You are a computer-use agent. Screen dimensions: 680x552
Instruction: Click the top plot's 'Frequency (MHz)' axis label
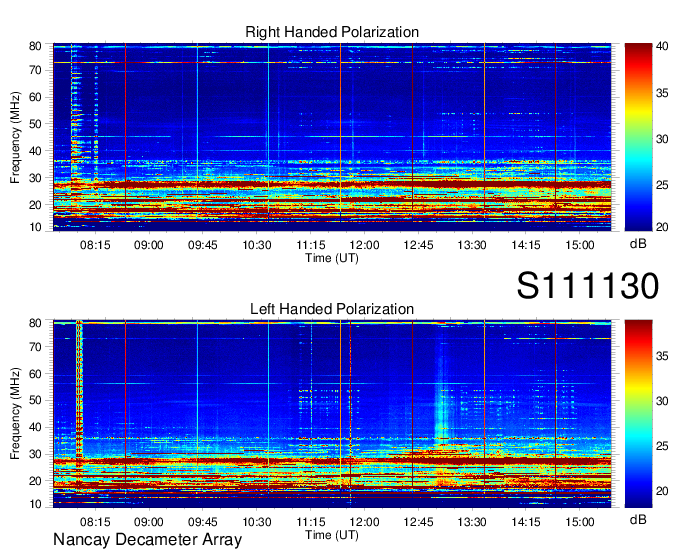point(15,137)
